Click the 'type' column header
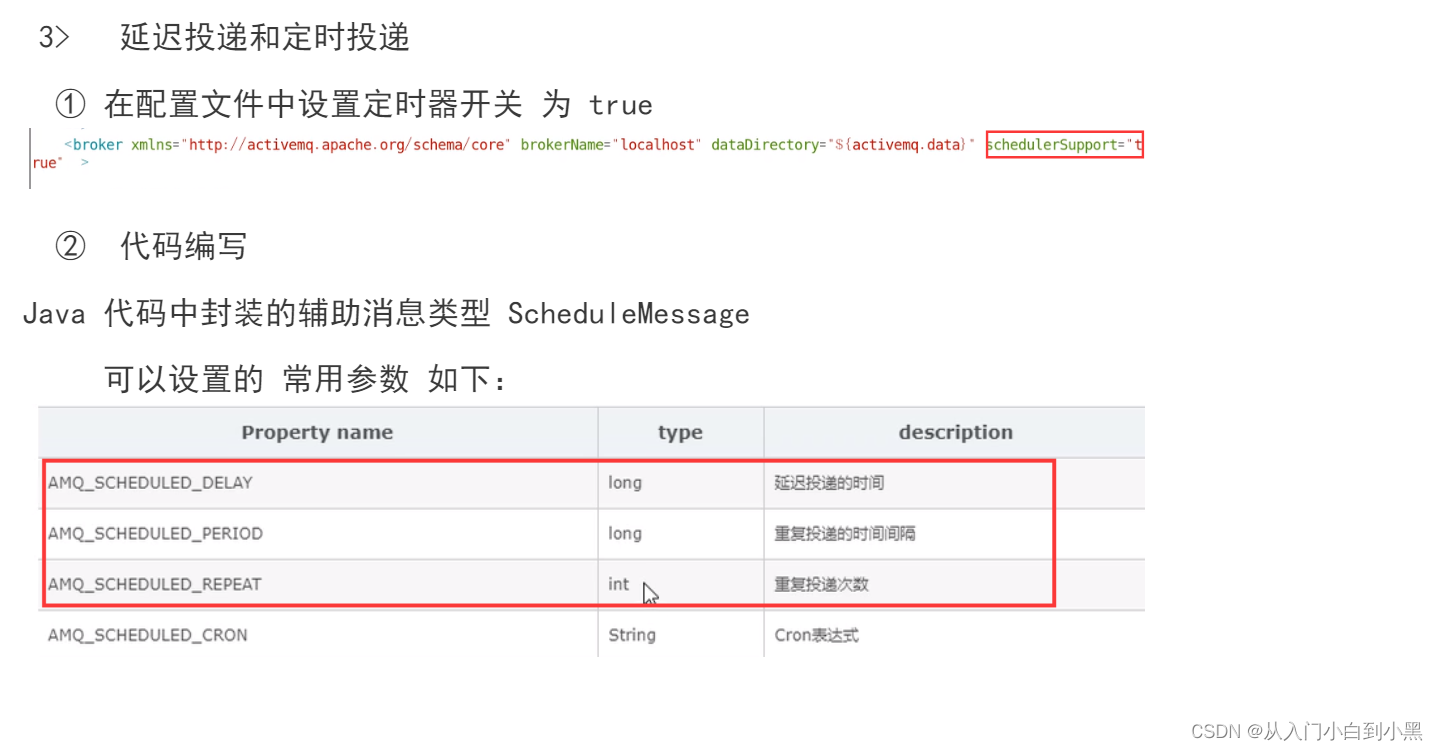1438x751 pixels. coord(680,433)
